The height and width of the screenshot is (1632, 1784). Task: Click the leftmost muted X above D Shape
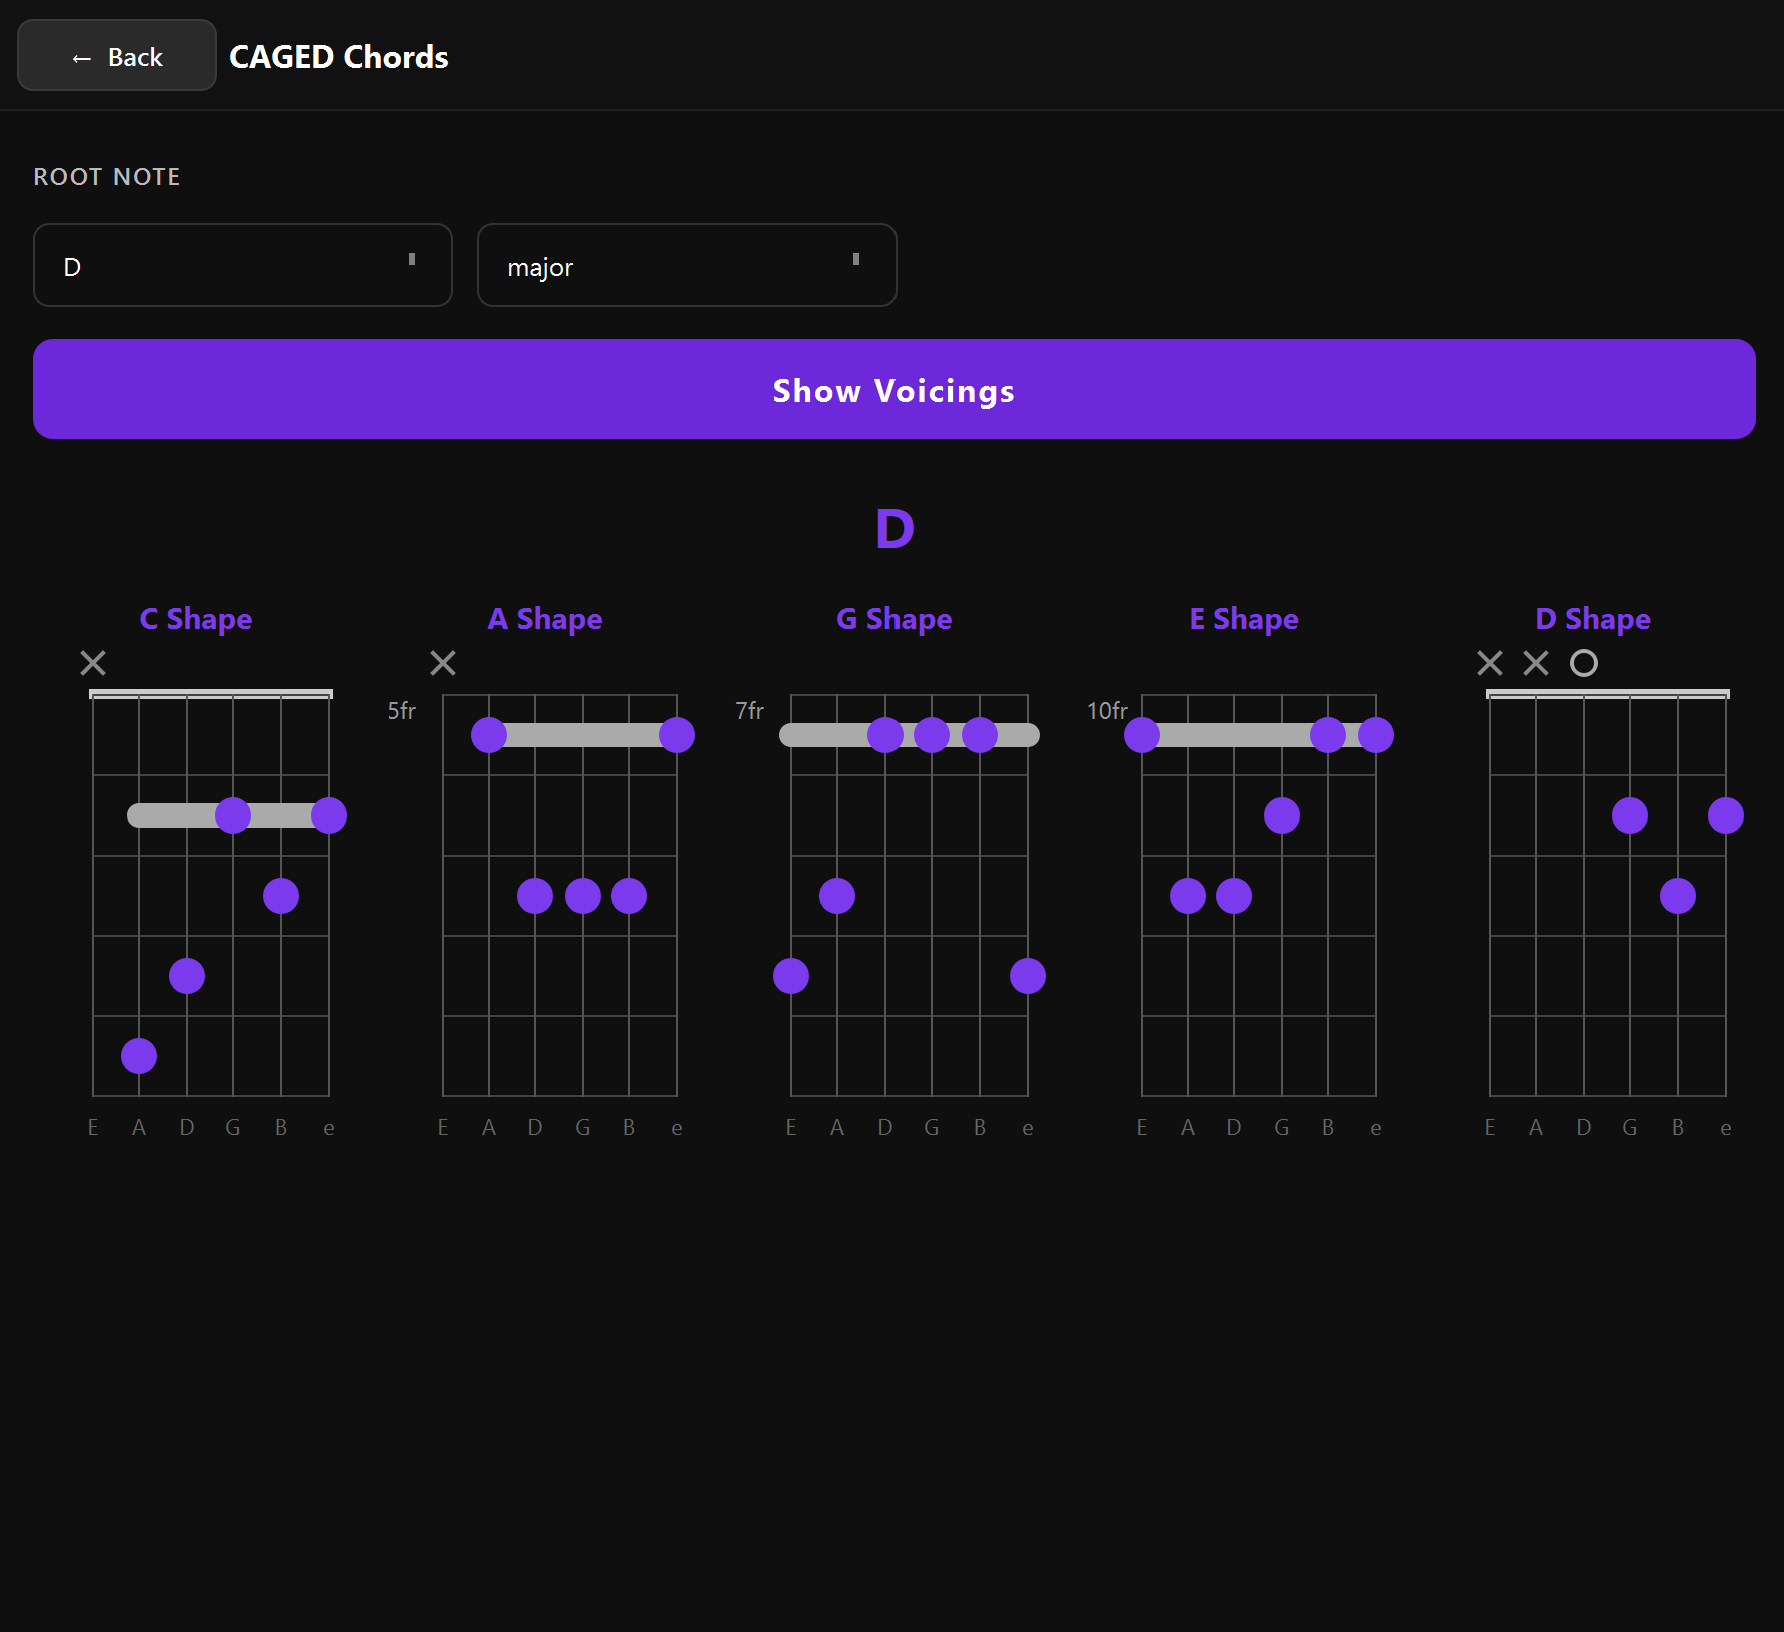(1489, 663)
